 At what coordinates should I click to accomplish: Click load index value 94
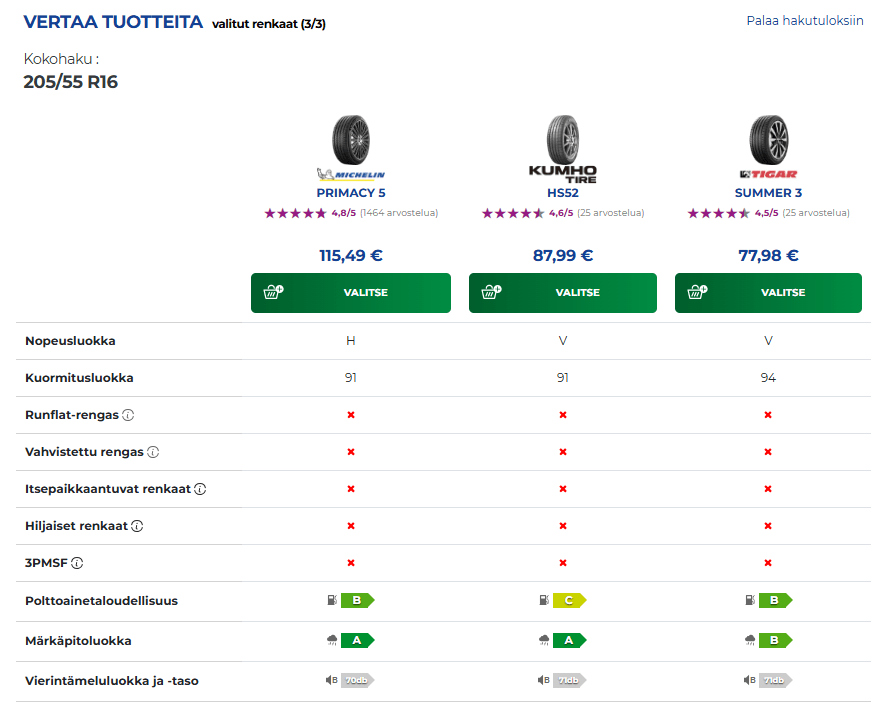(x=768, y=378)
